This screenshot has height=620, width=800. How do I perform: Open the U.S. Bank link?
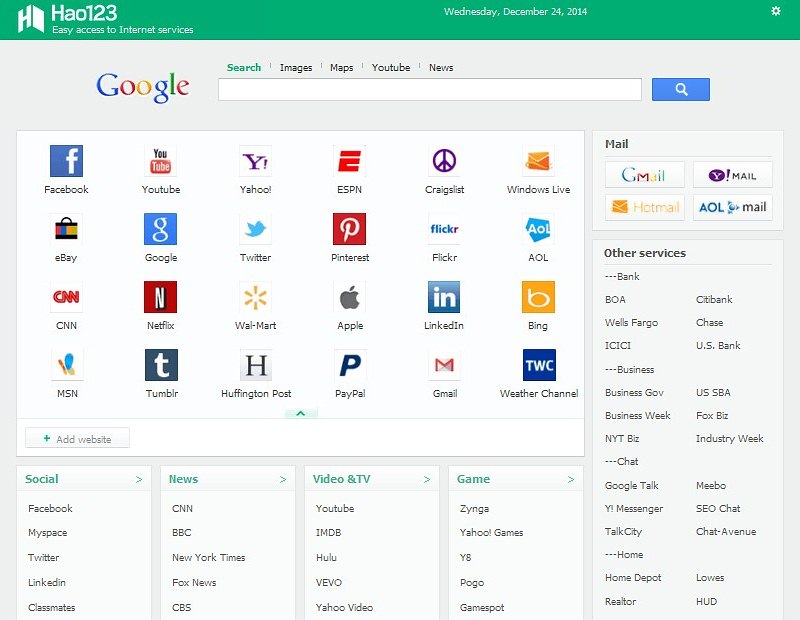tap(718, 345)
